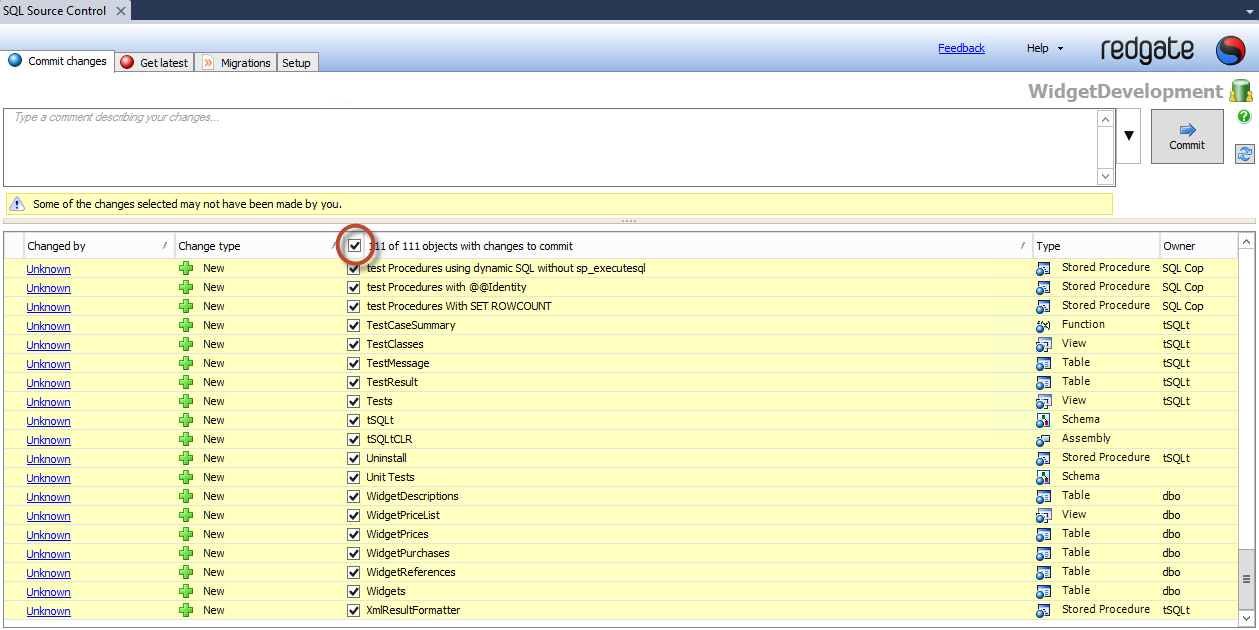
Task: Click the Function type icon for TestCaseSummary
Action: coord(1043,325)
